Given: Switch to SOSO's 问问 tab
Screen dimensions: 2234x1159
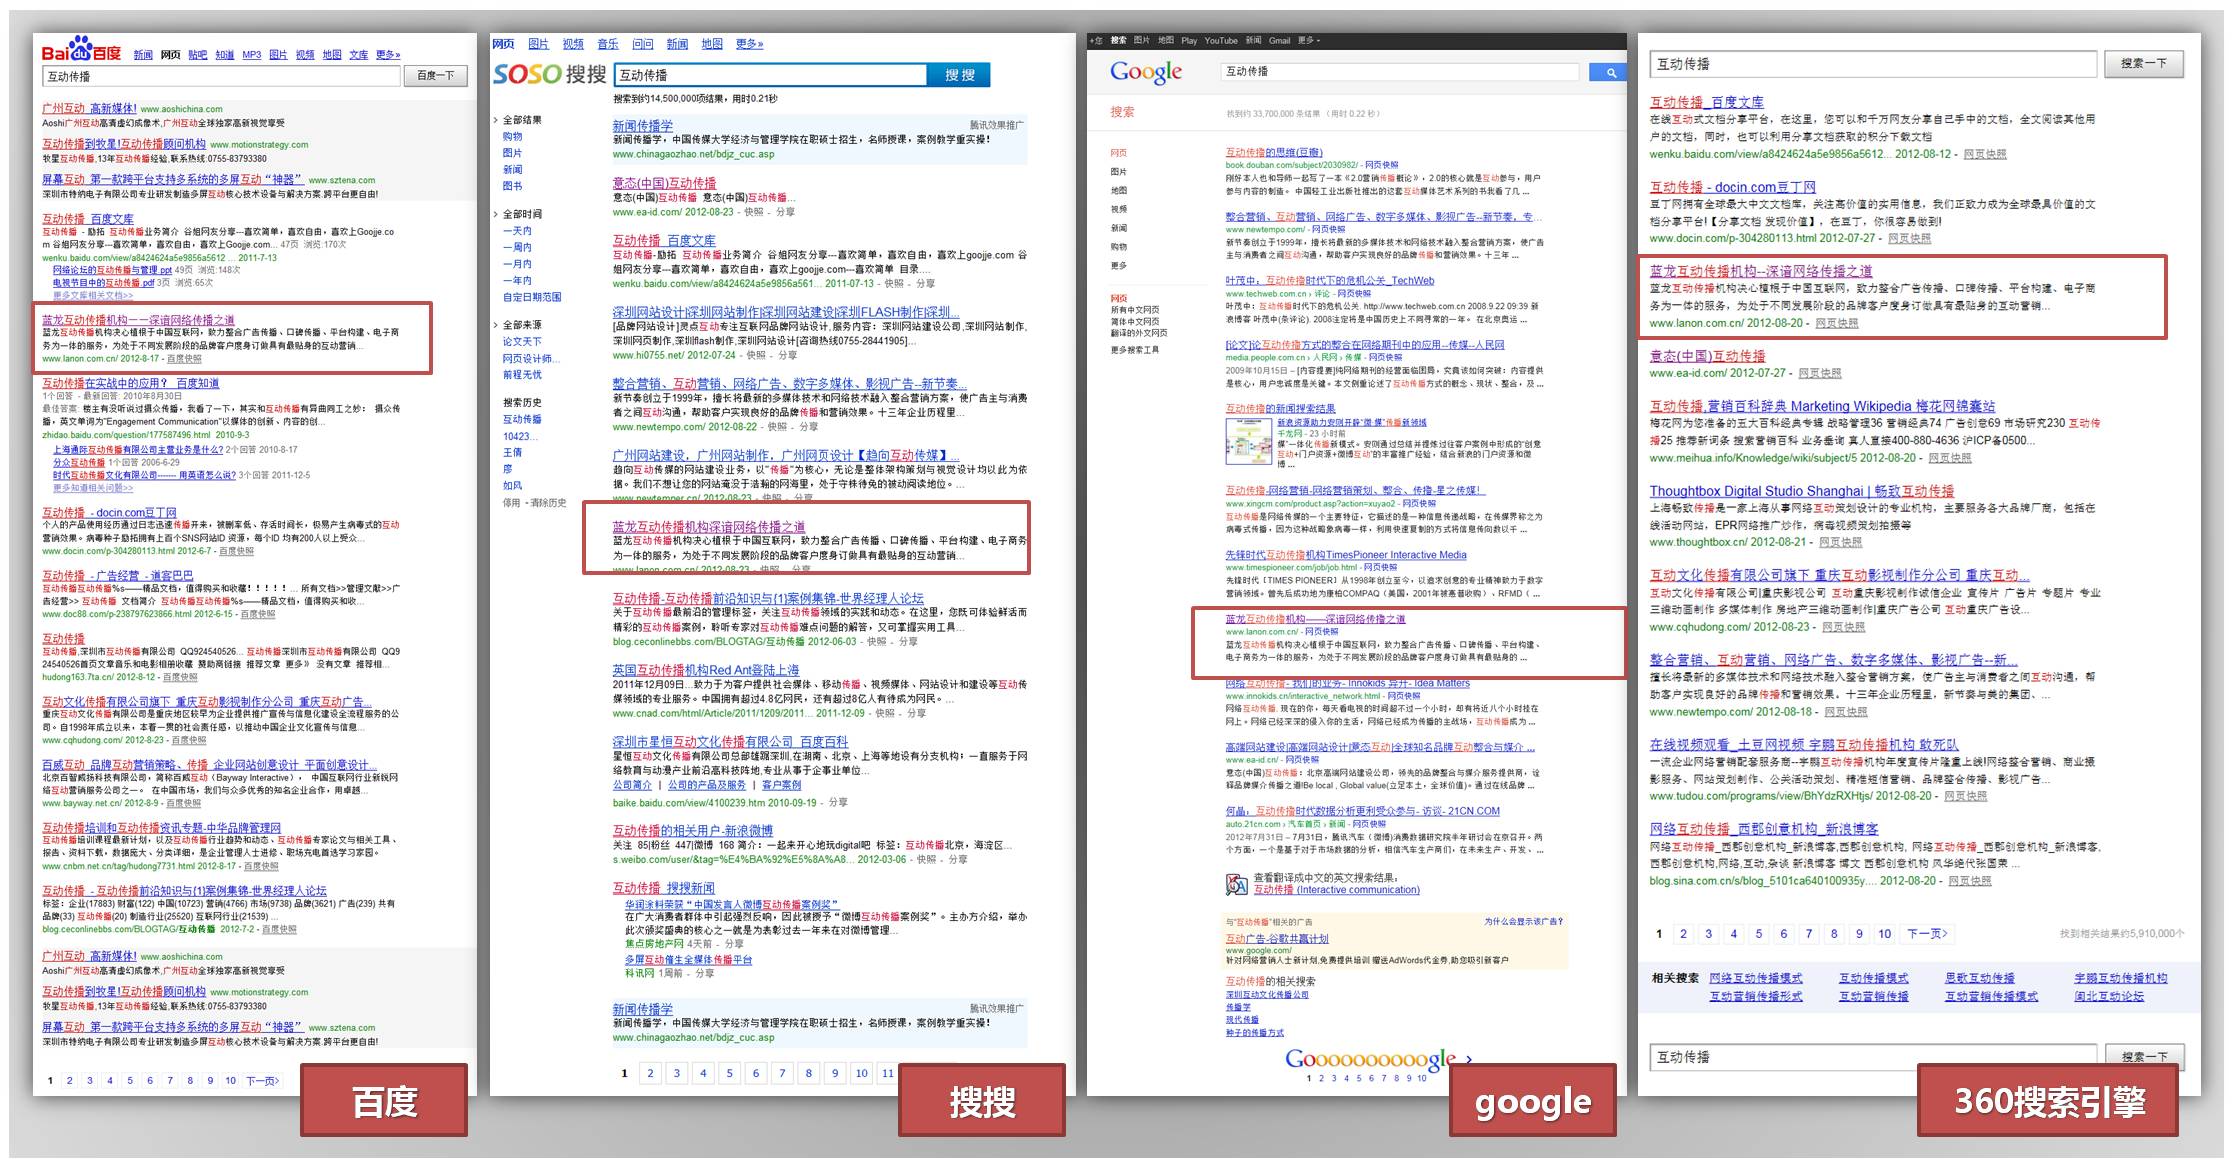Looking at the screenshot, I should pyautogui.click(x=643, y=44).
